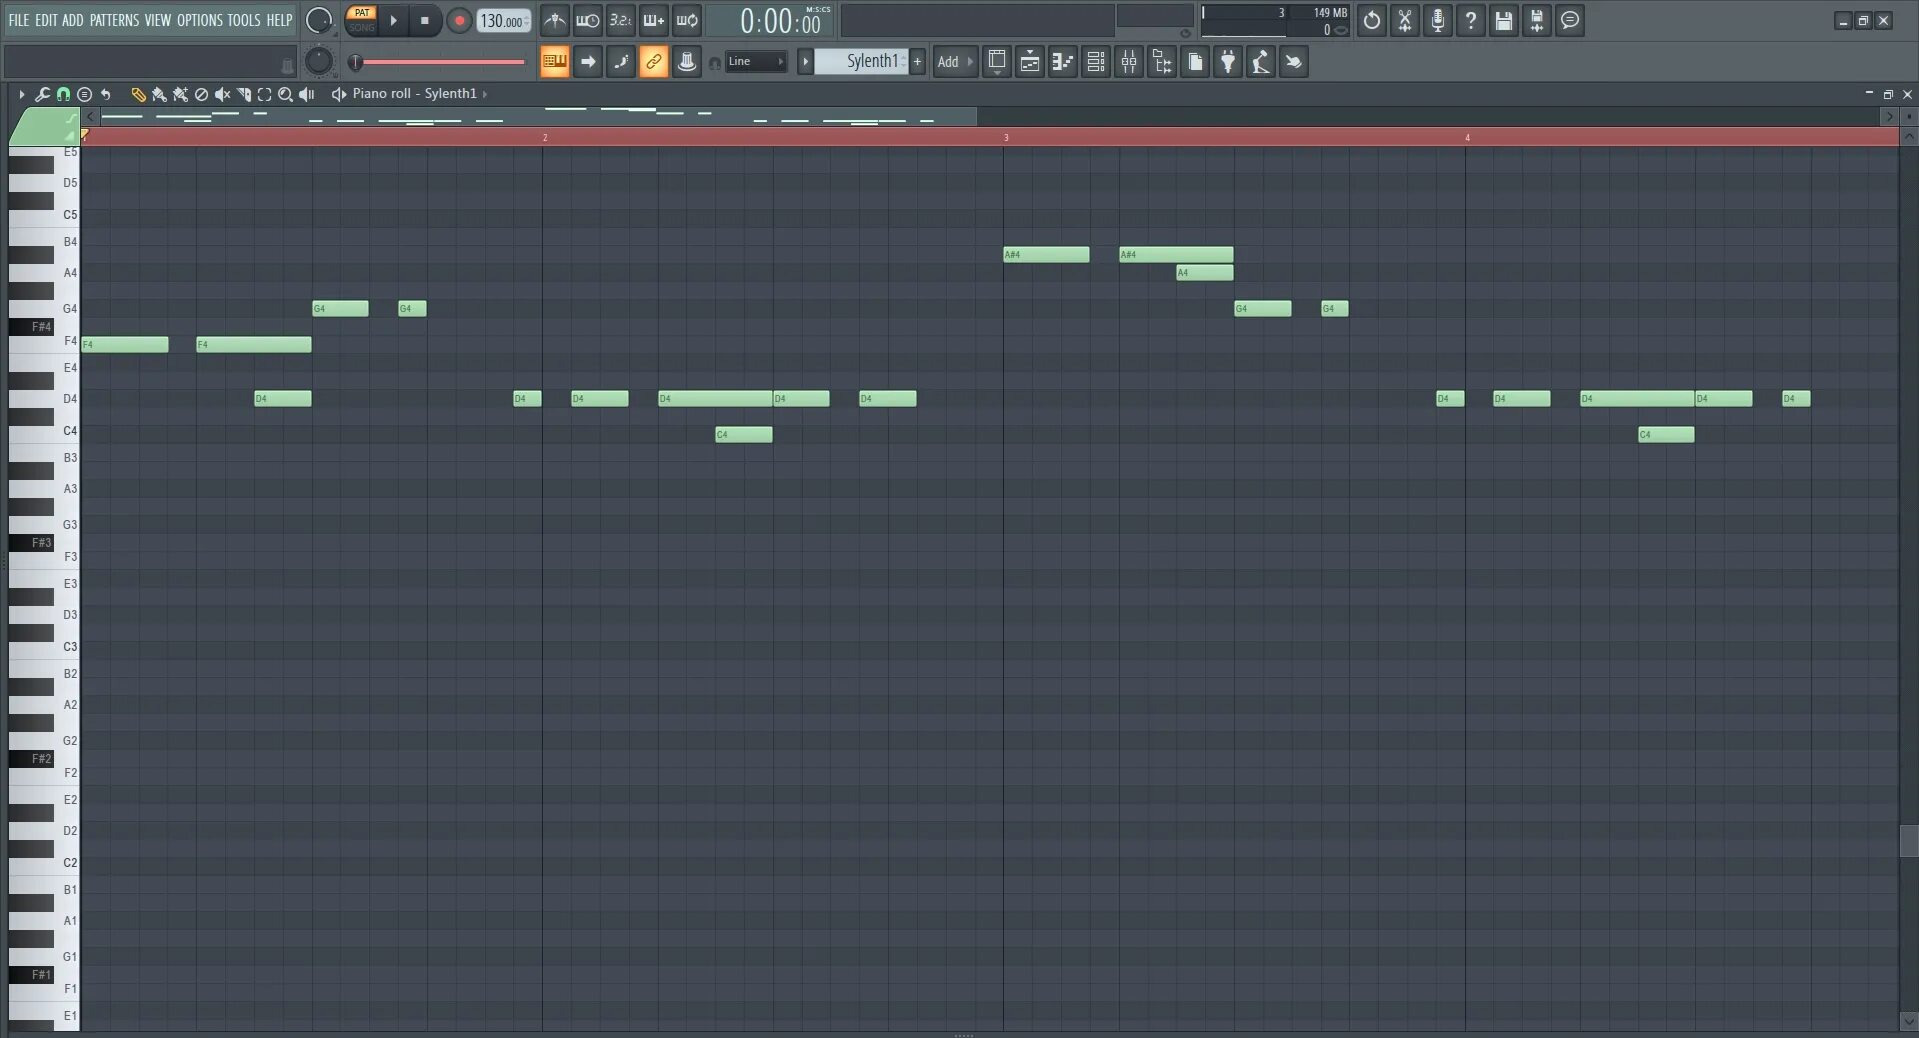This screenshot has height=1038, width=1919.
Task: Click the main pitch knob
Action: (x=318, y=61)
